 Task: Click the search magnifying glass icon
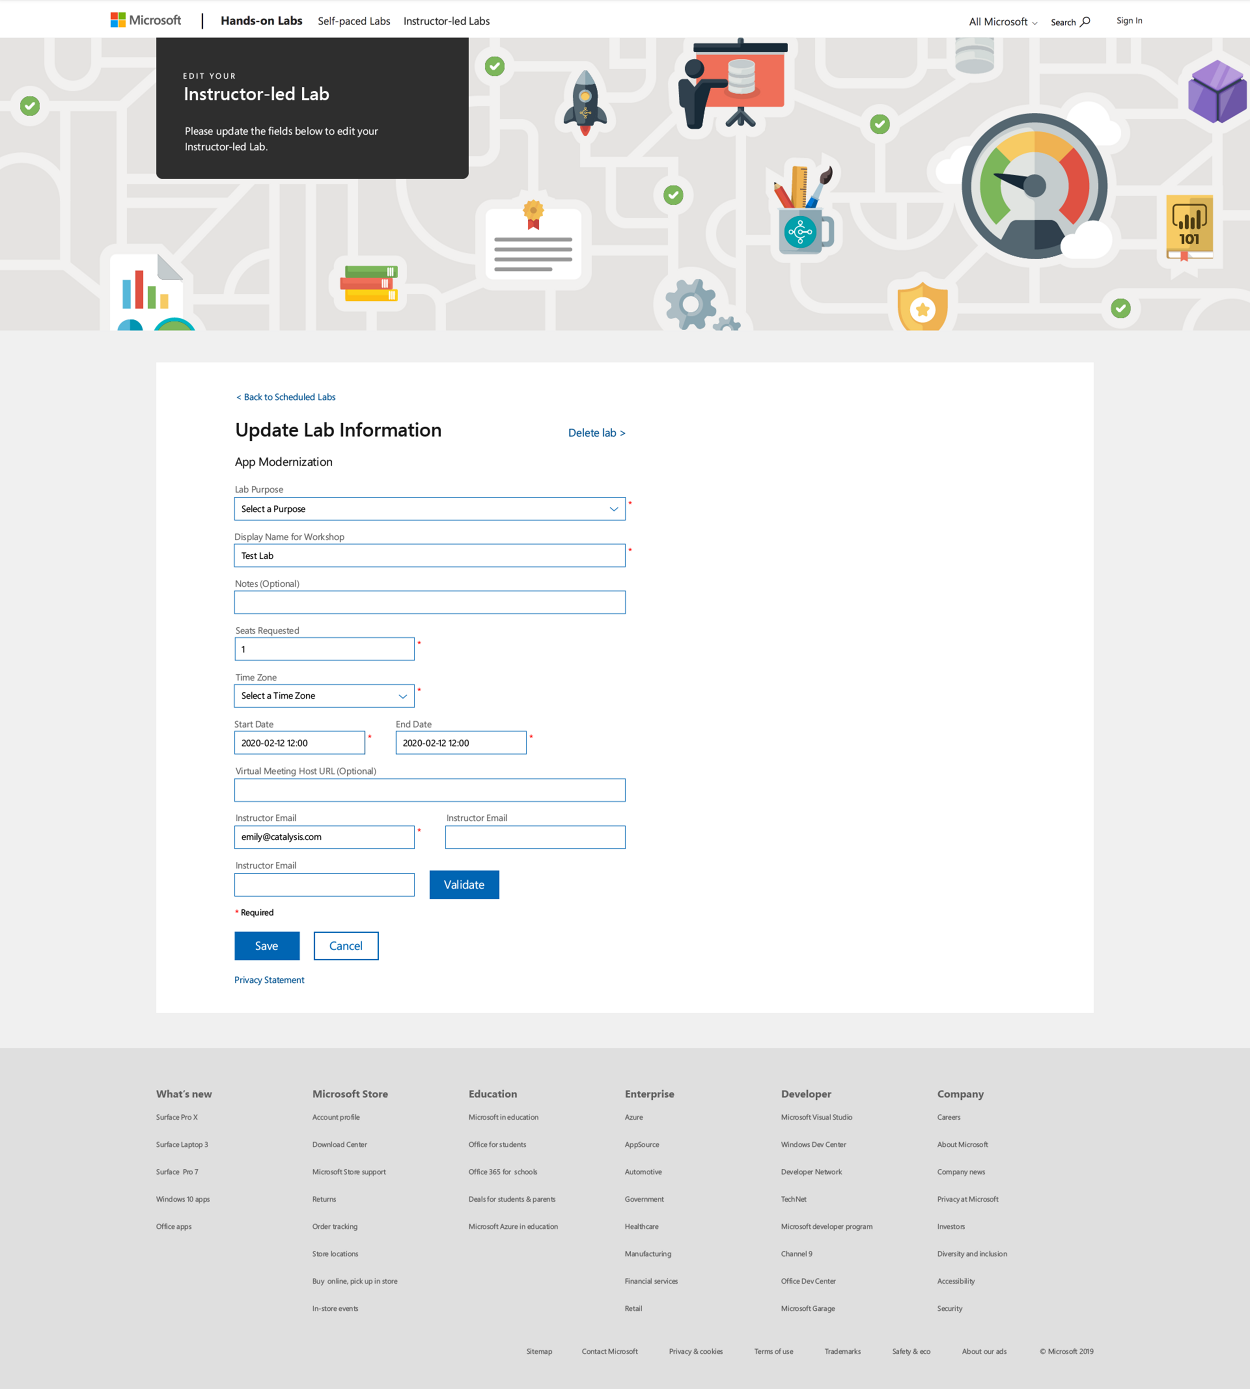1085,22
